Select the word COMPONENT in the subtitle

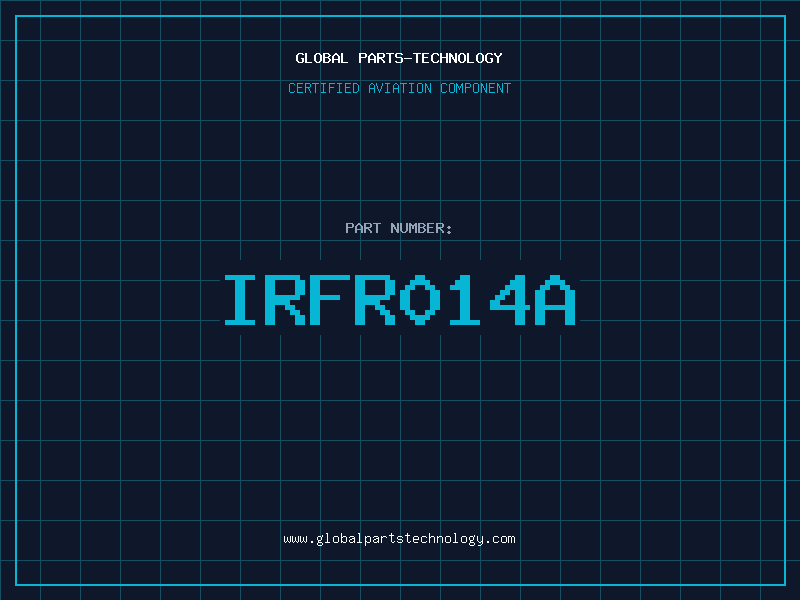pos(476,88)
